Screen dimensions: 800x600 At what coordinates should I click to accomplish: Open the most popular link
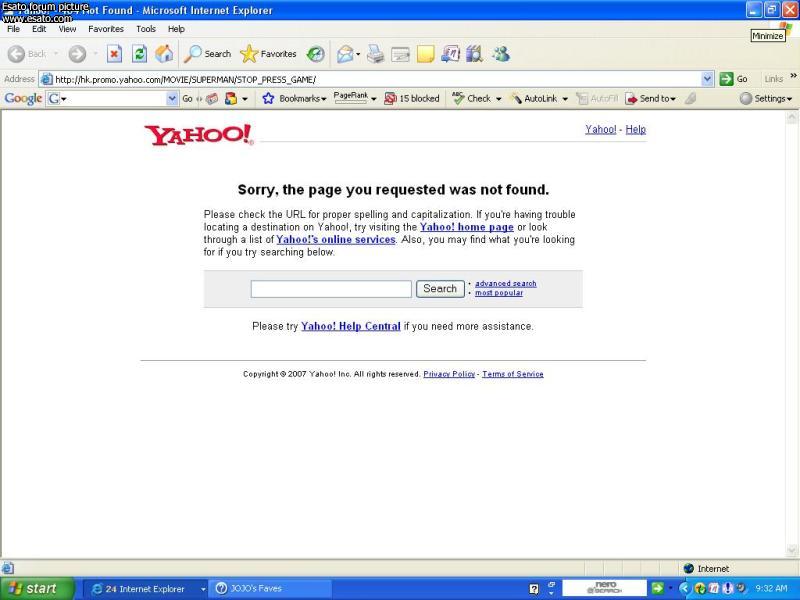click(499, 293)
